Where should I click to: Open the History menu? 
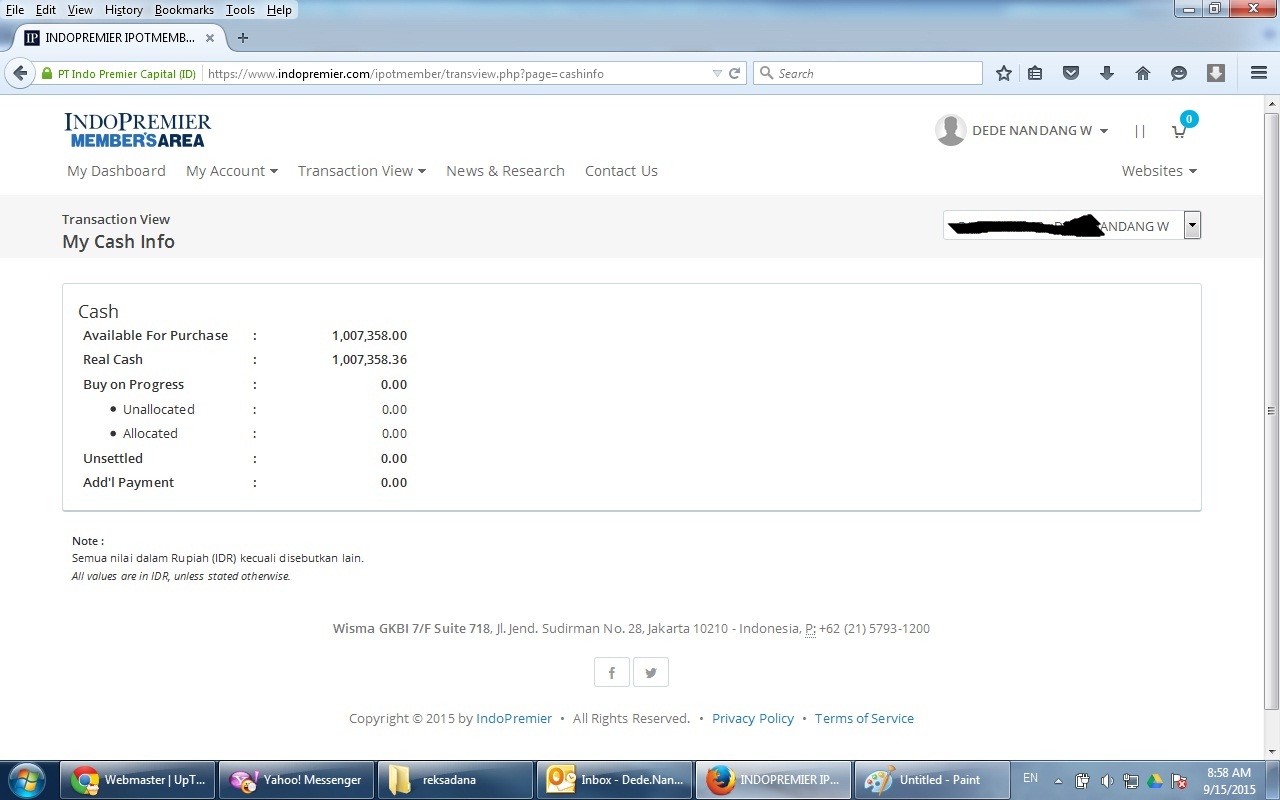[123, 9]
